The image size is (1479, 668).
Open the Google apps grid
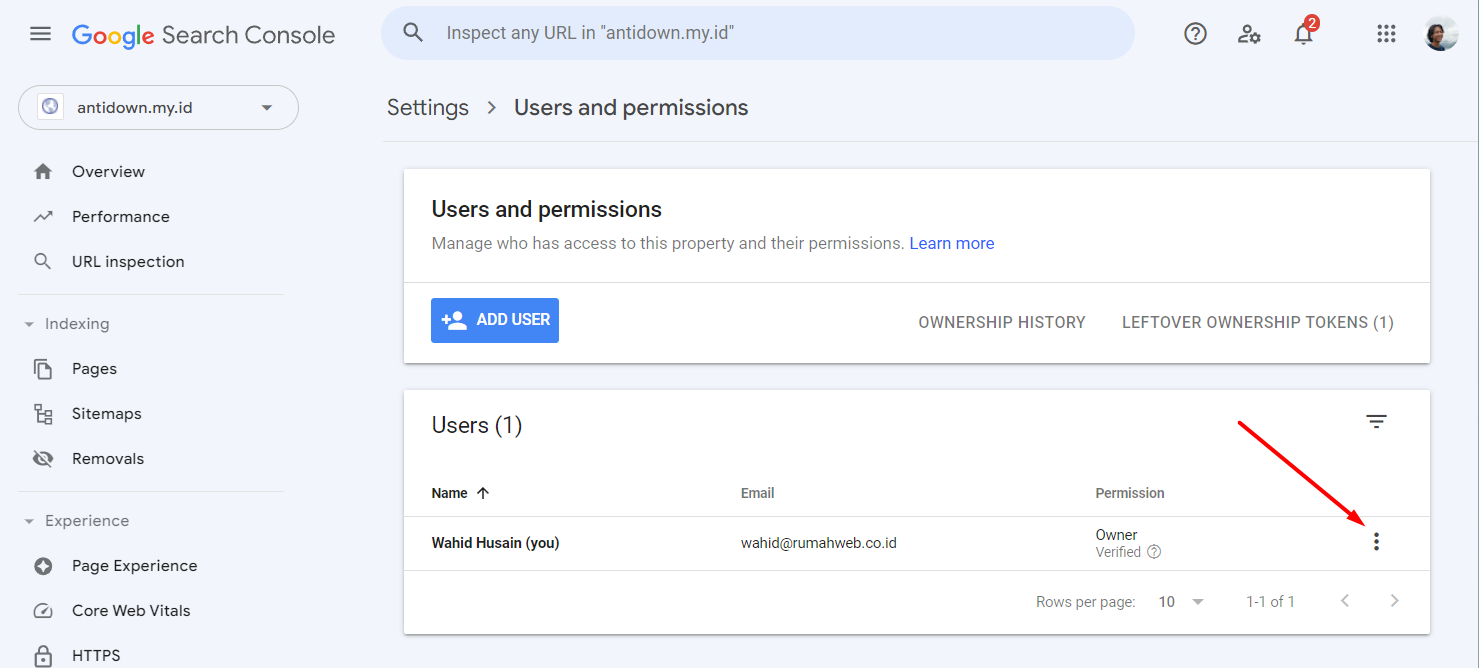click(1386, 34)
